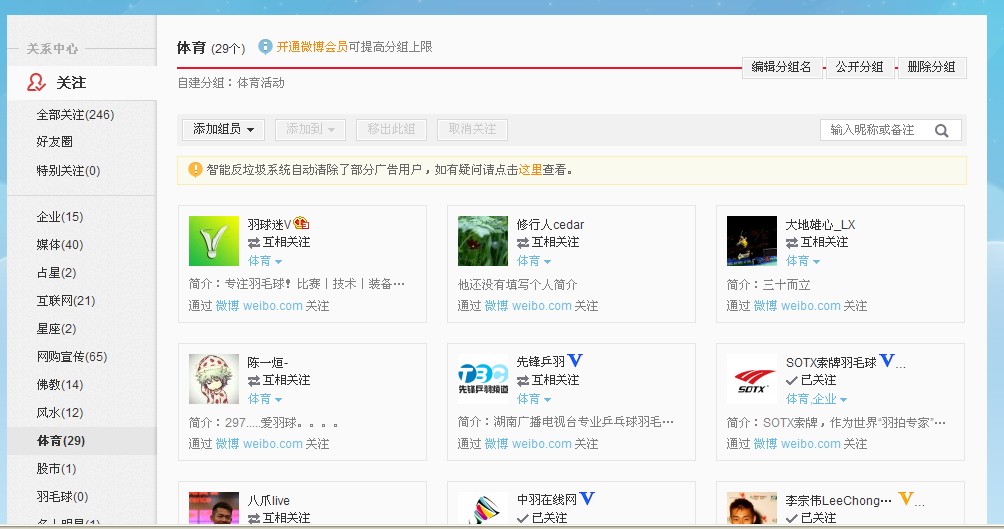Open 羽球迷V green avatar
Image resolution: width=1004 pixels, height=529 pixels.
click(214, 241)
